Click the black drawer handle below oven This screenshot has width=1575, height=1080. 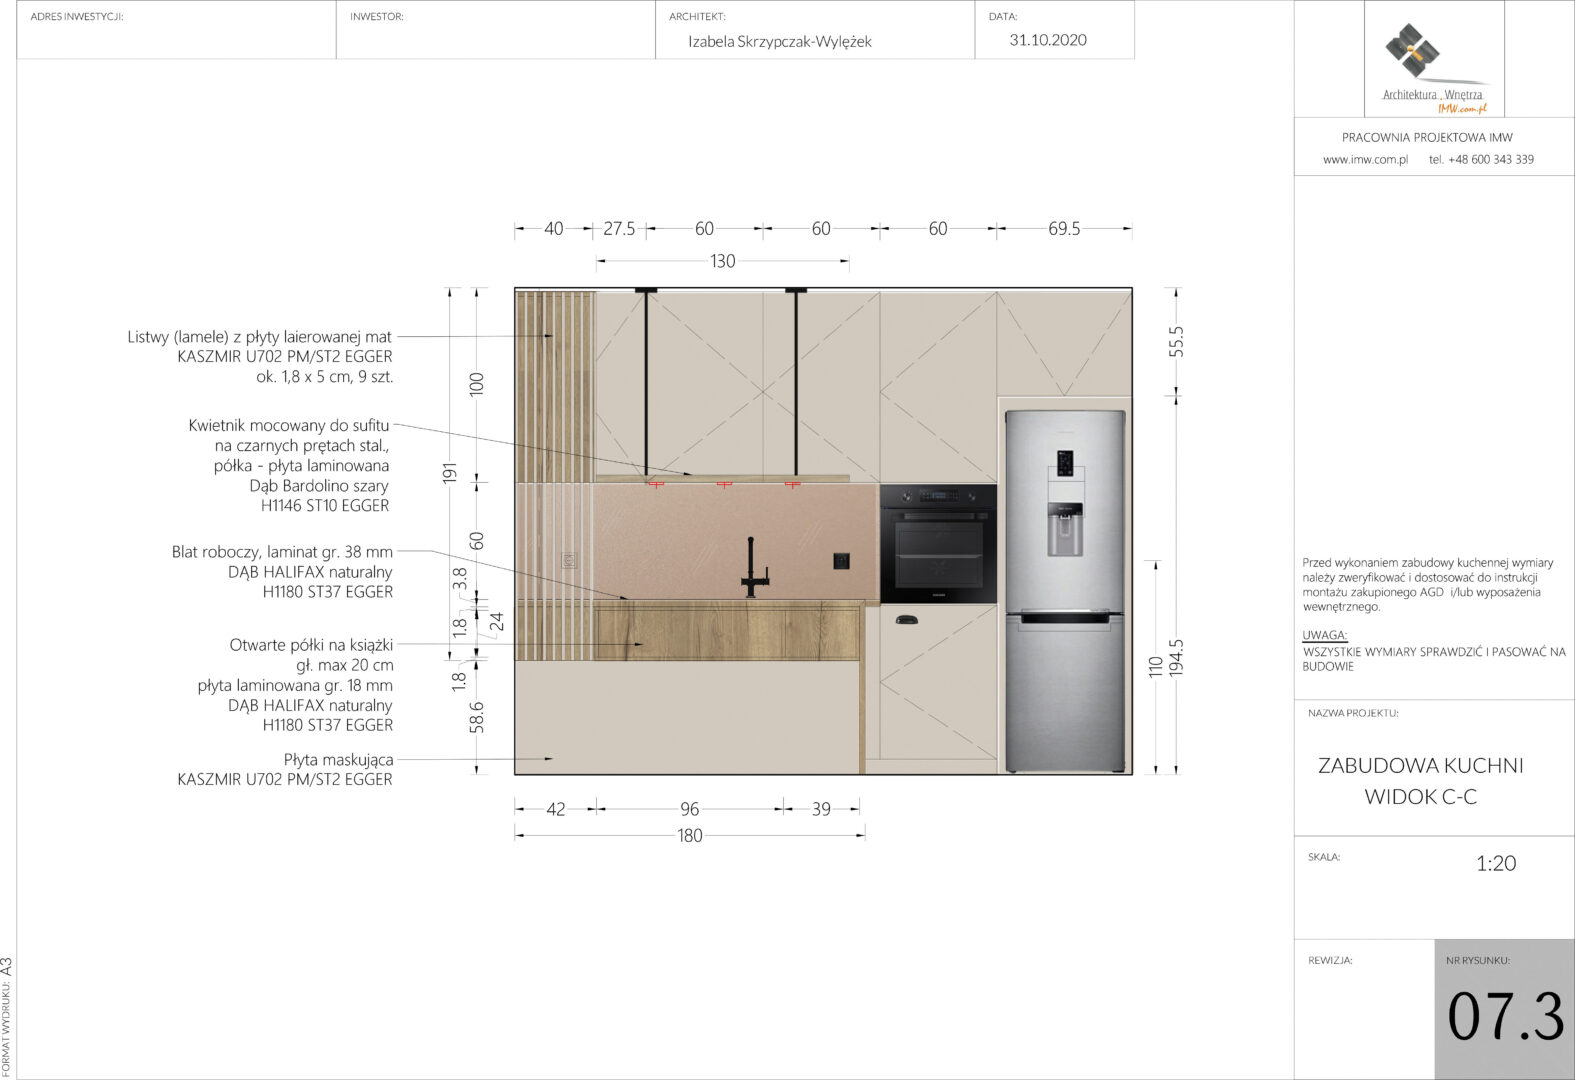coord(908,619)
